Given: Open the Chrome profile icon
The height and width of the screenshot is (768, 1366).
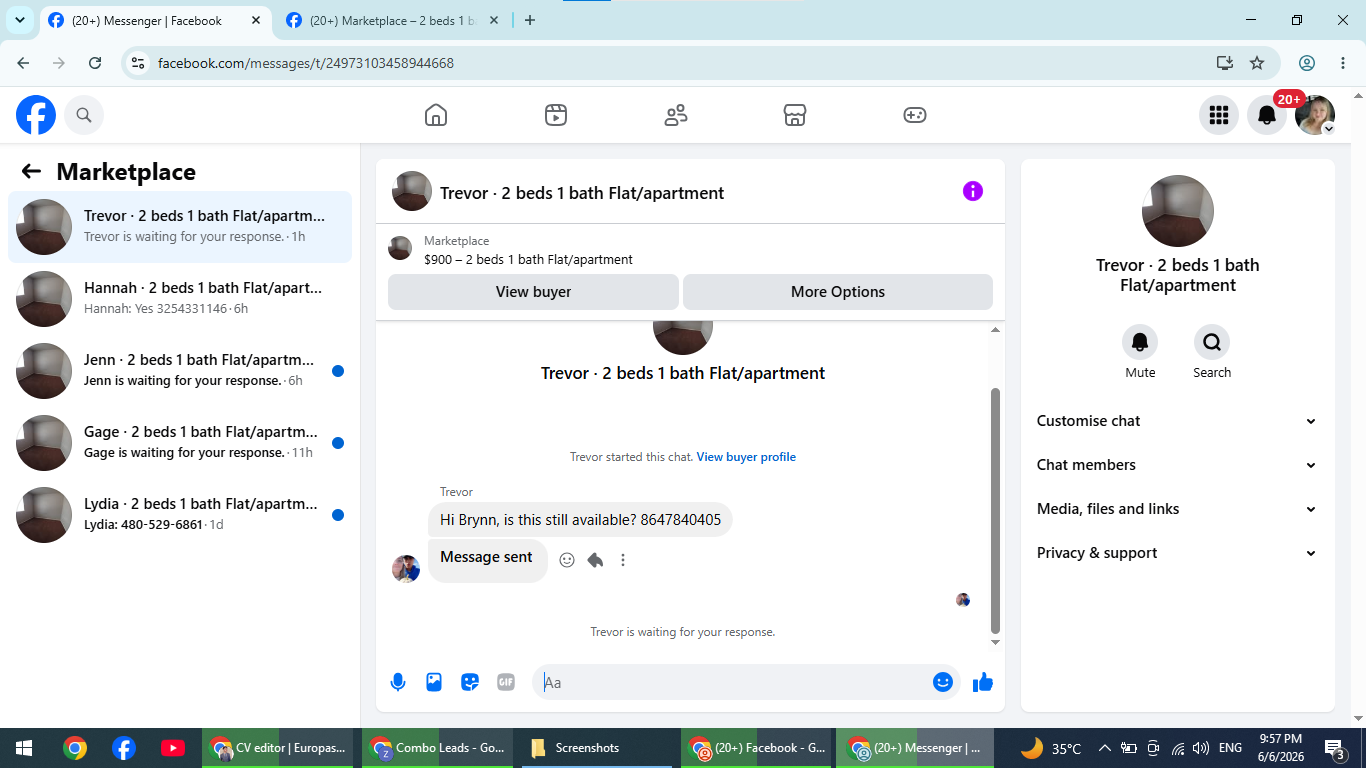Looking at the screenshot, I should (1307, 63).
